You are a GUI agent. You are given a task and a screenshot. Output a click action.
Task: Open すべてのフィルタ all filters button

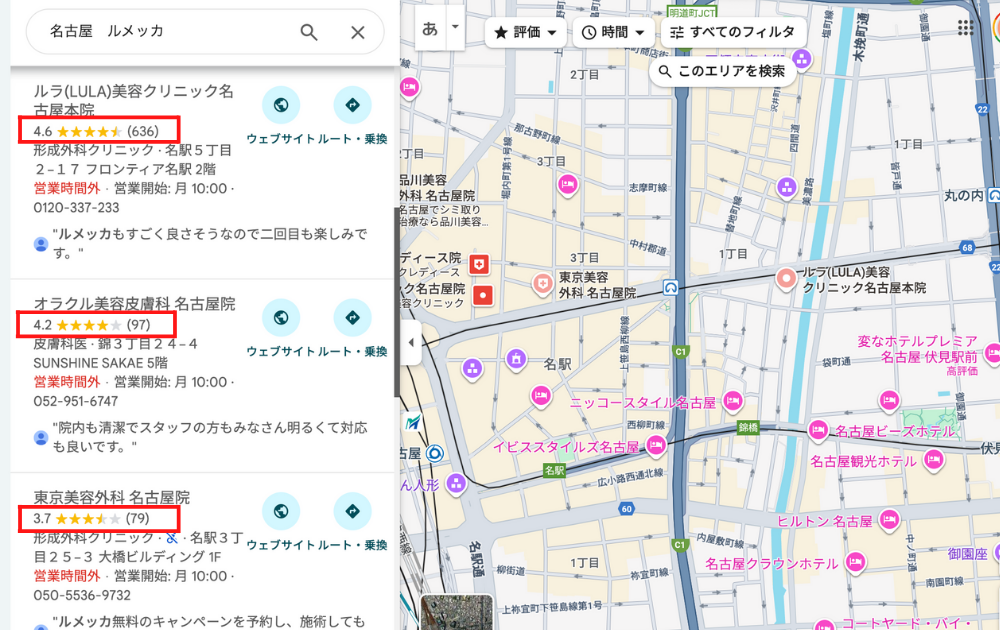coord(733,32)
